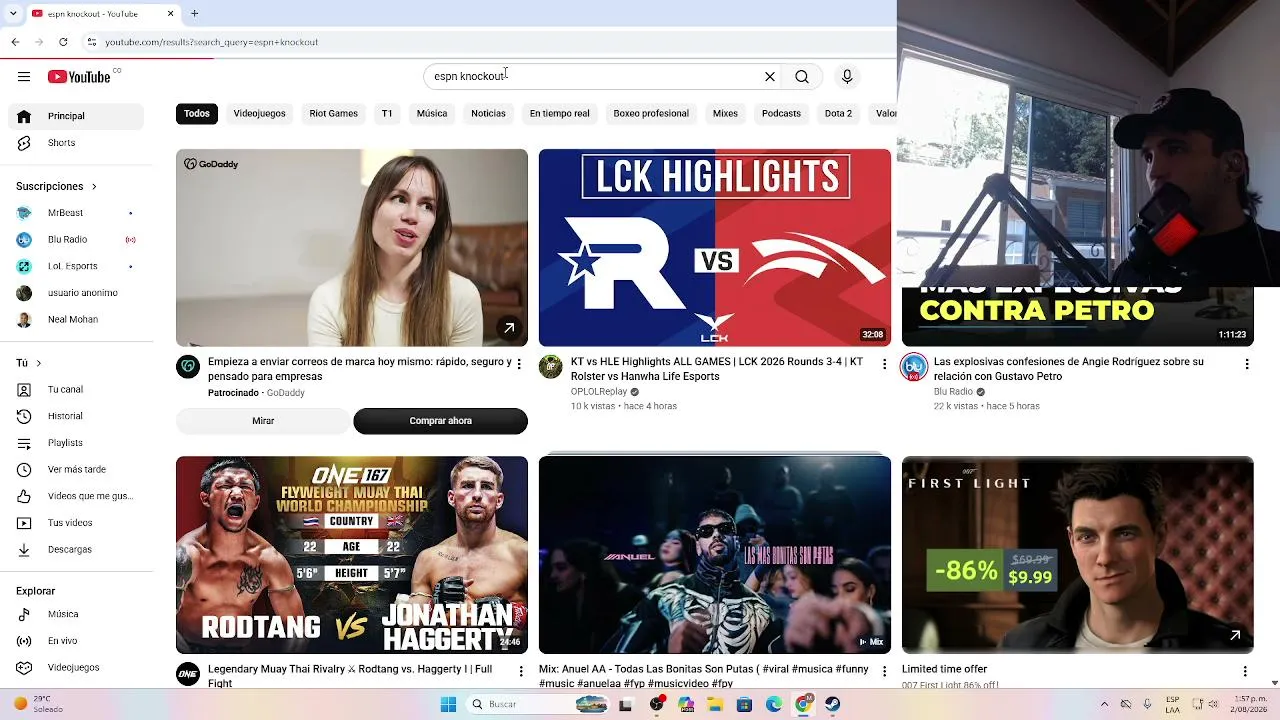
Task: Open Música under Explorar
Action: pyautogui.click(x=76, y=615)
